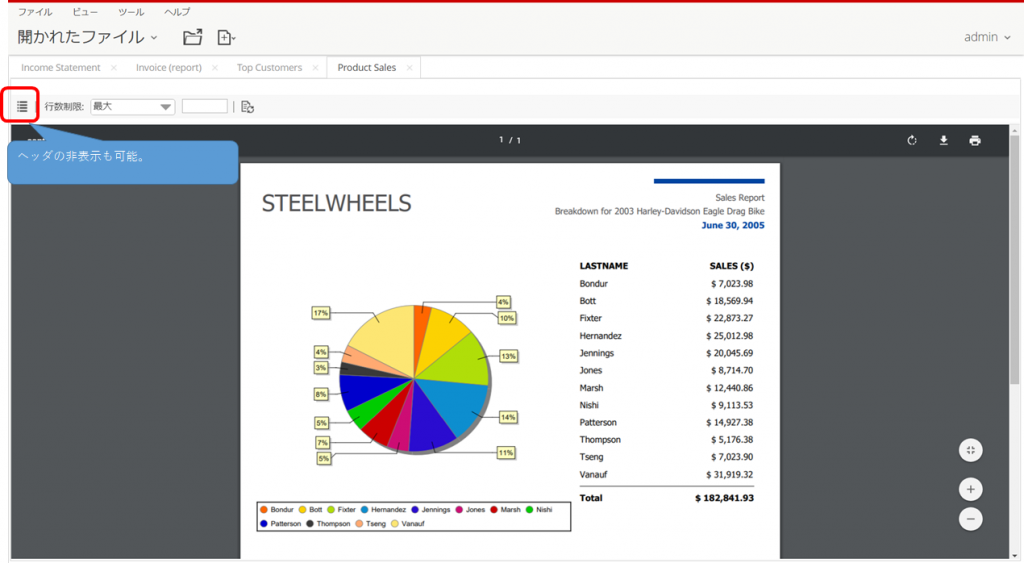Viewport: 1024px width, 563px height.
Task: Close the Invoice (report) tab
Action: [x=215, y=68]
